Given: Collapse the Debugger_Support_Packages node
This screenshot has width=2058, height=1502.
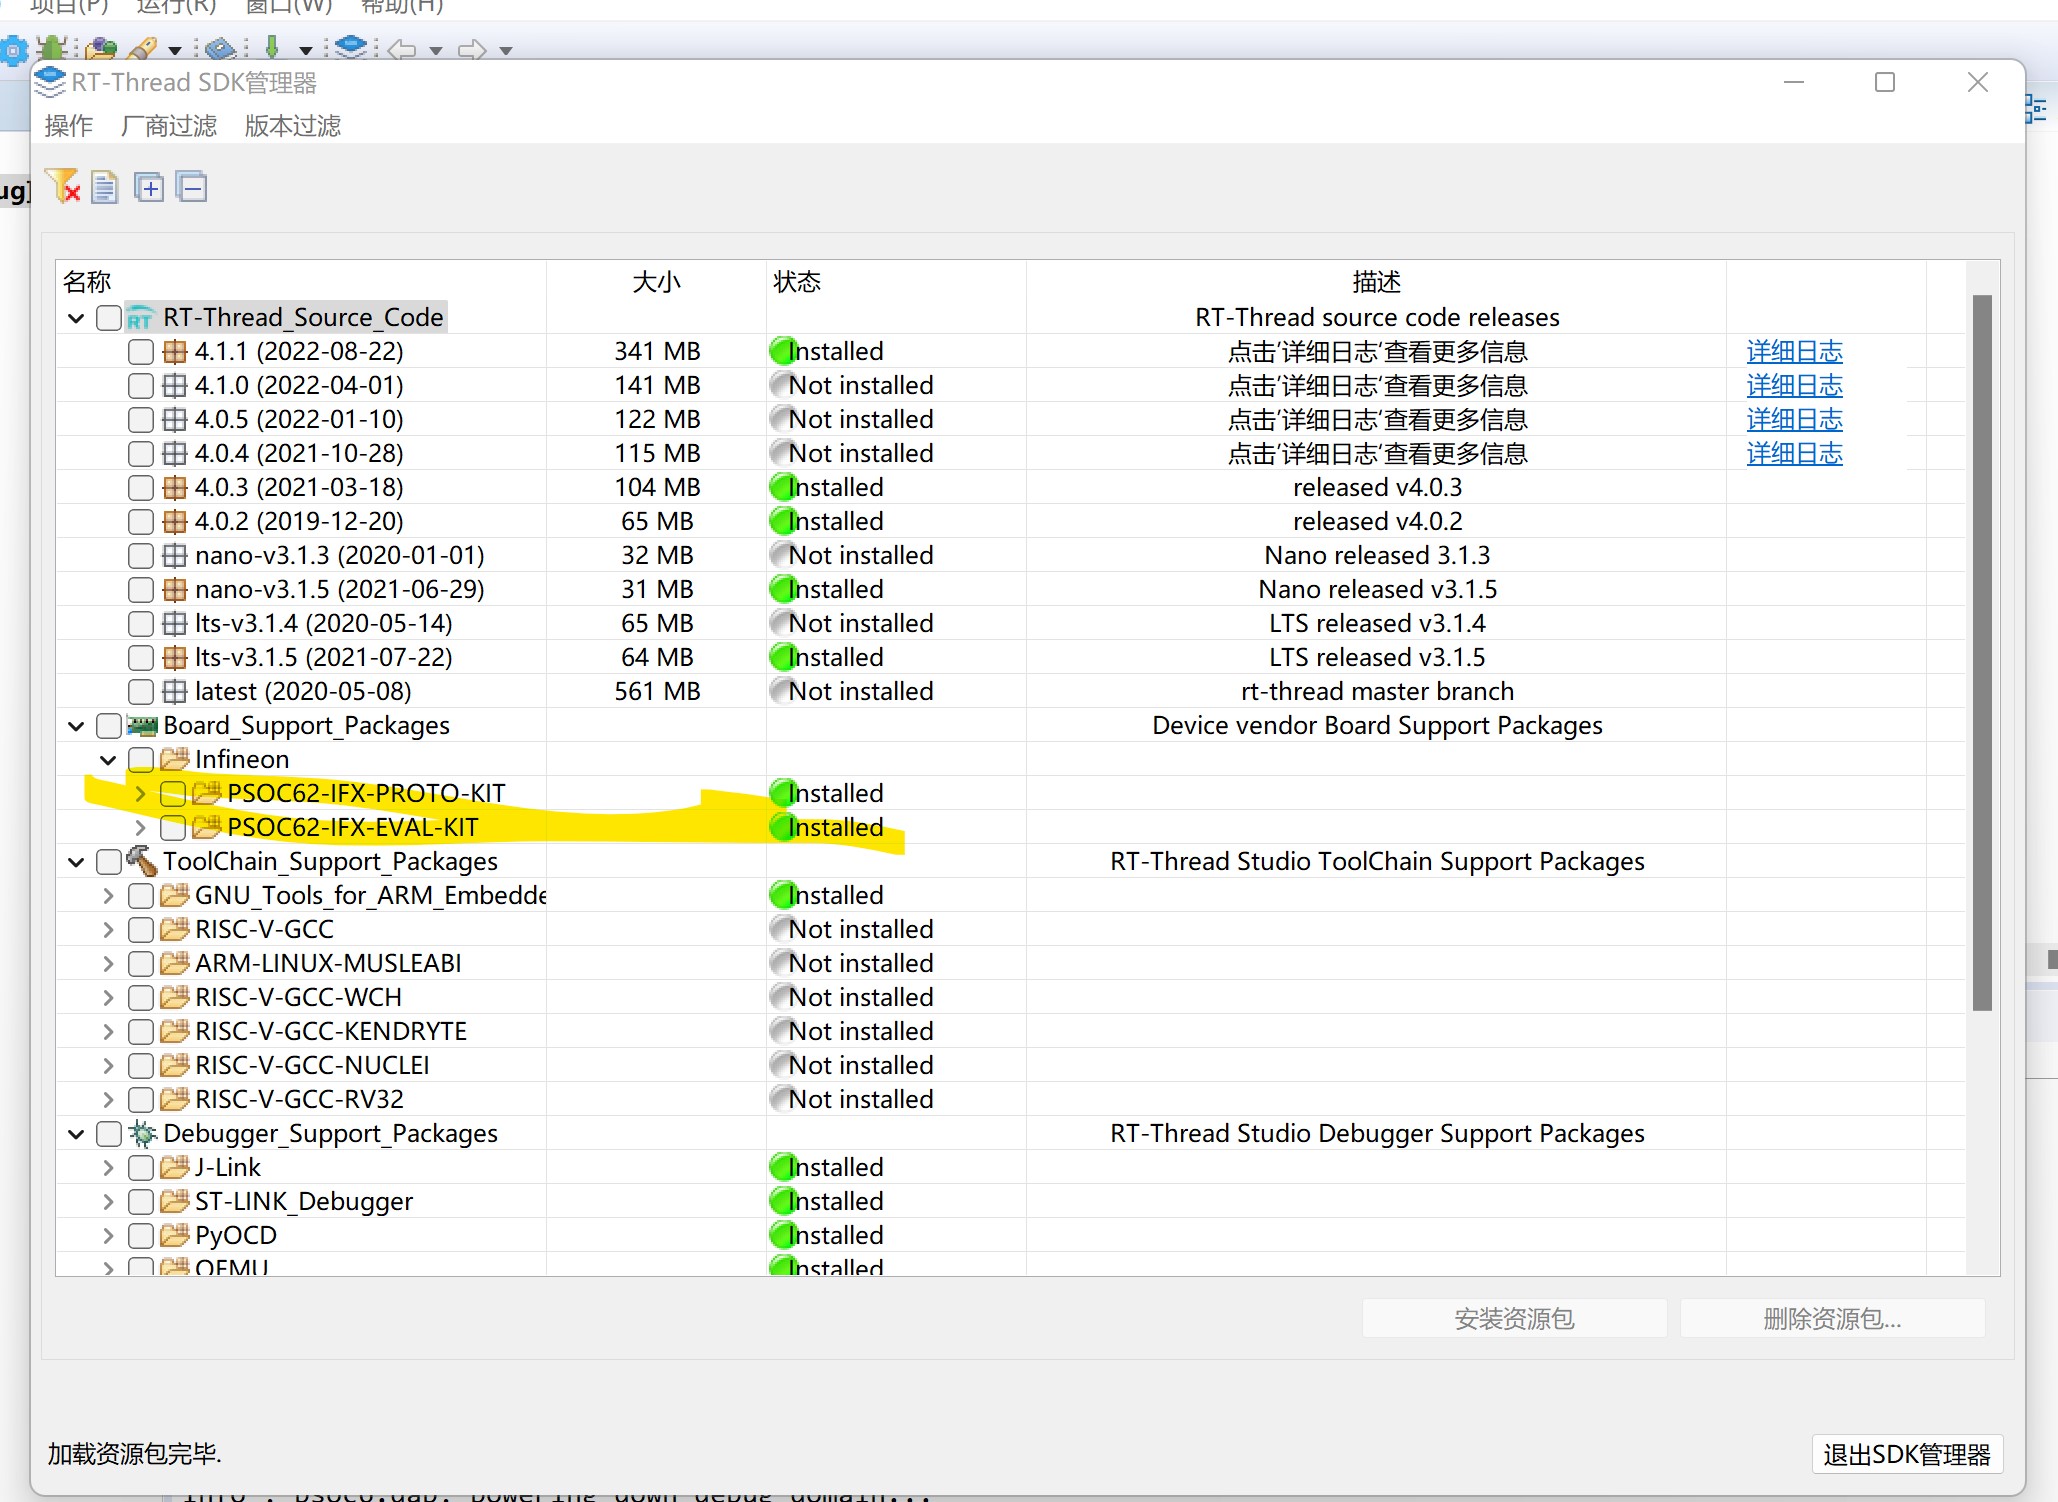Looking at the screenshot, I should tap(76, 1133).
